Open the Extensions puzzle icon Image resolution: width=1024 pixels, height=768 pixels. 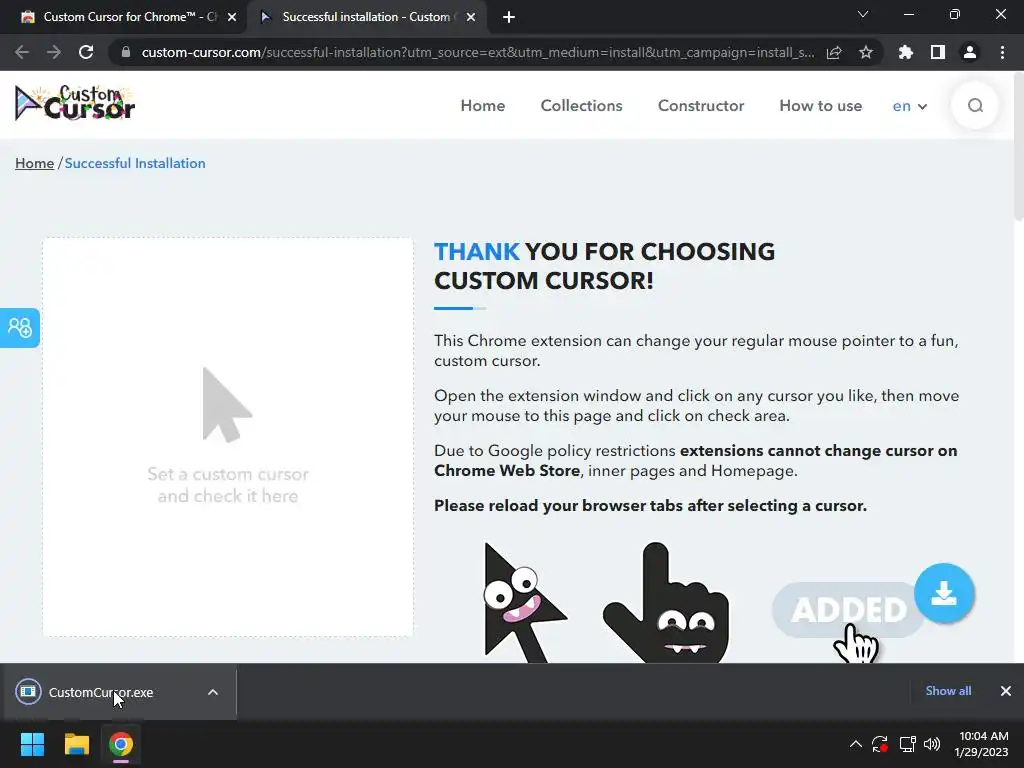905,52
